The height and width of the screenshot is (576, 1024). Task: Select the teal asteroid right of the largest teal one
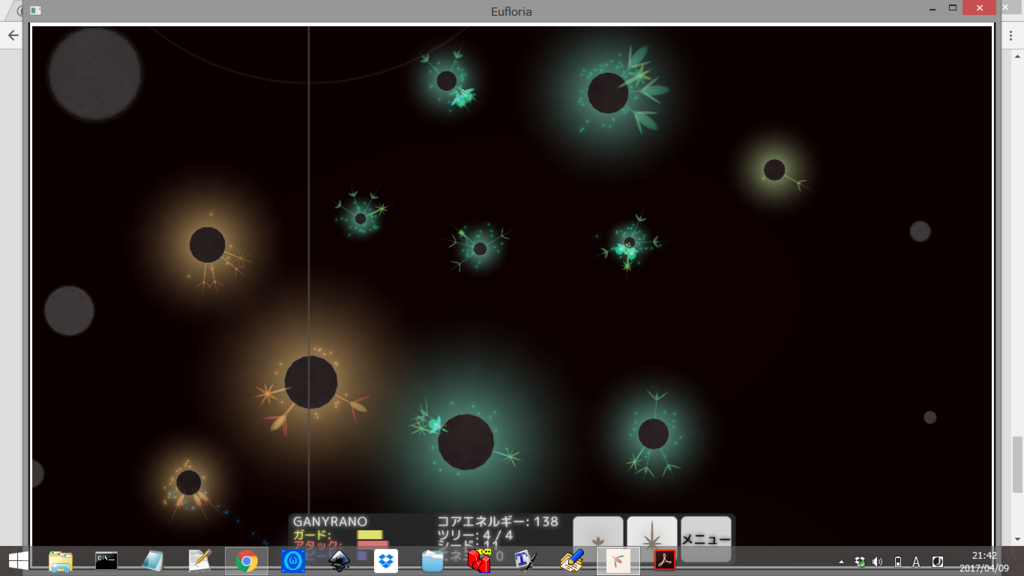[x=653, y=434]
